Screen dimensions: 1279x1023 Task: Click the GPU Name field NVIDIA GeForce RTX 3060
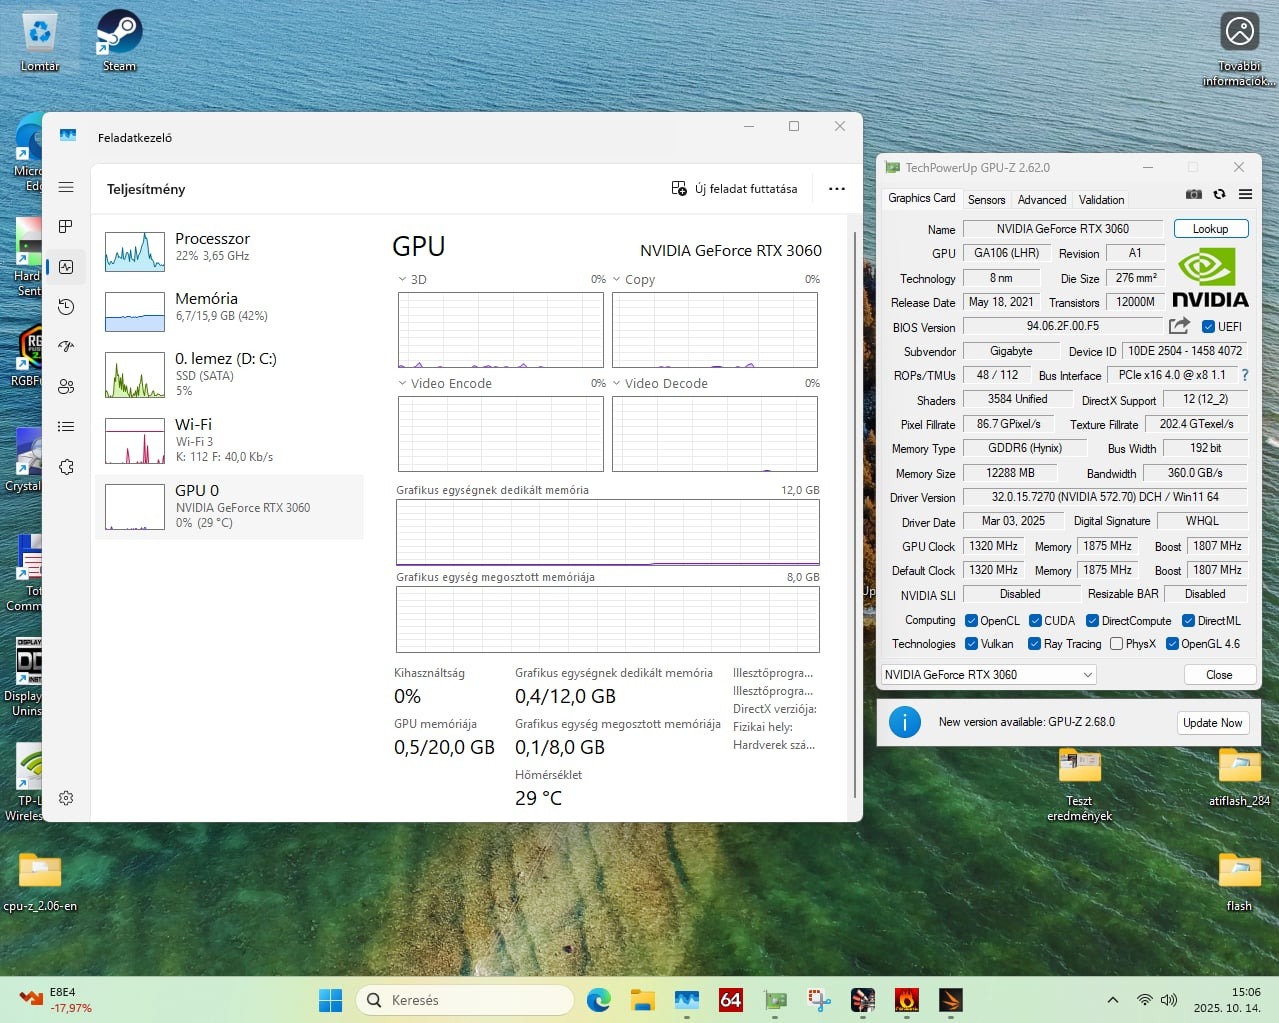[1063, 229]
